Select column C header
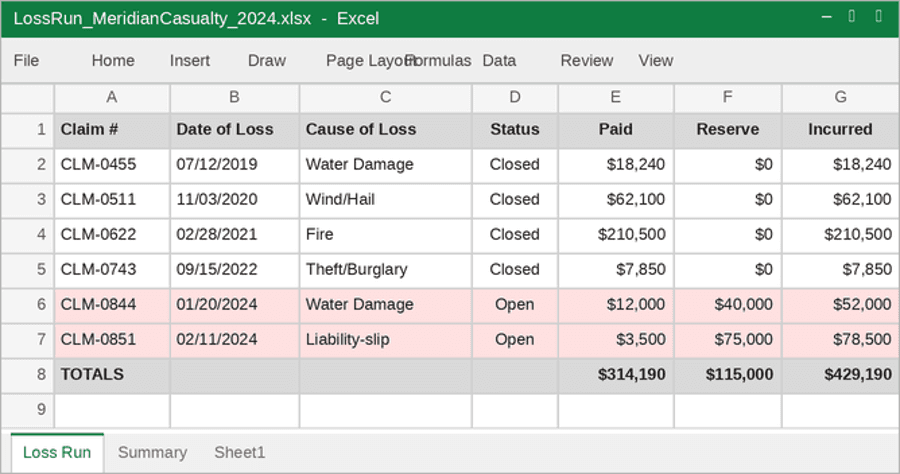 (385, 98)
